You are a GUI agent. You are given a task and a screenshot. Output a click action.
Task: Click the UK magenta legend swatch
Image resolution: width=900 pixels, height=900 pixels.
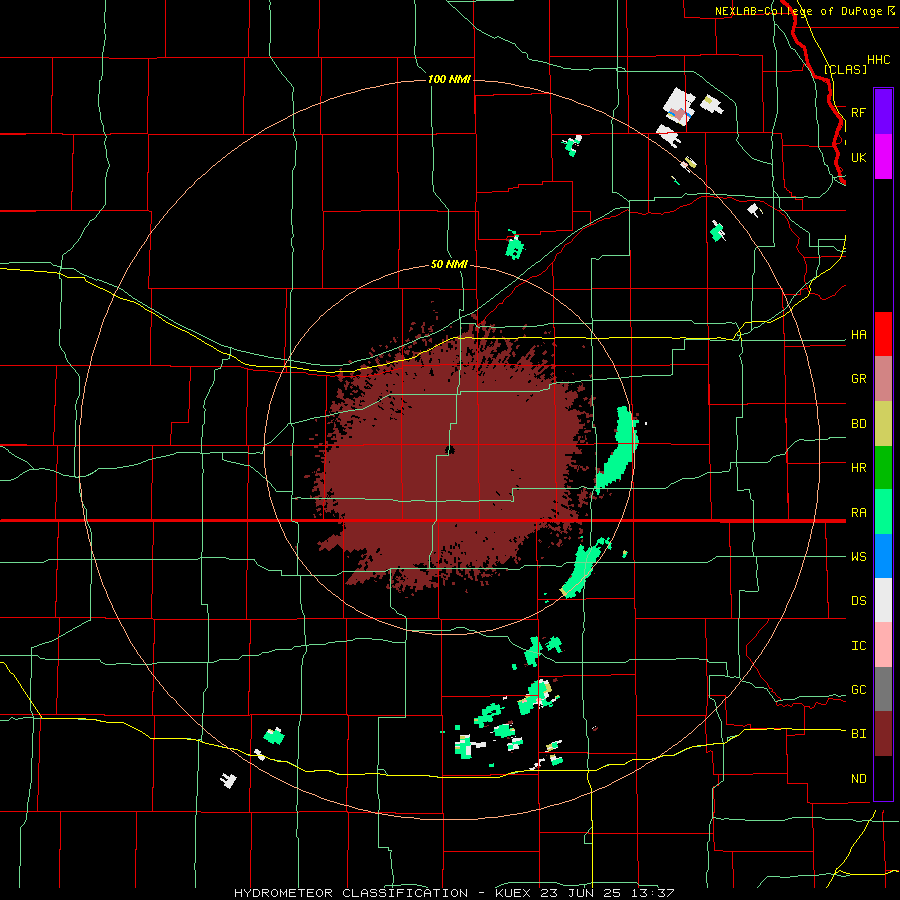(883, 157)
